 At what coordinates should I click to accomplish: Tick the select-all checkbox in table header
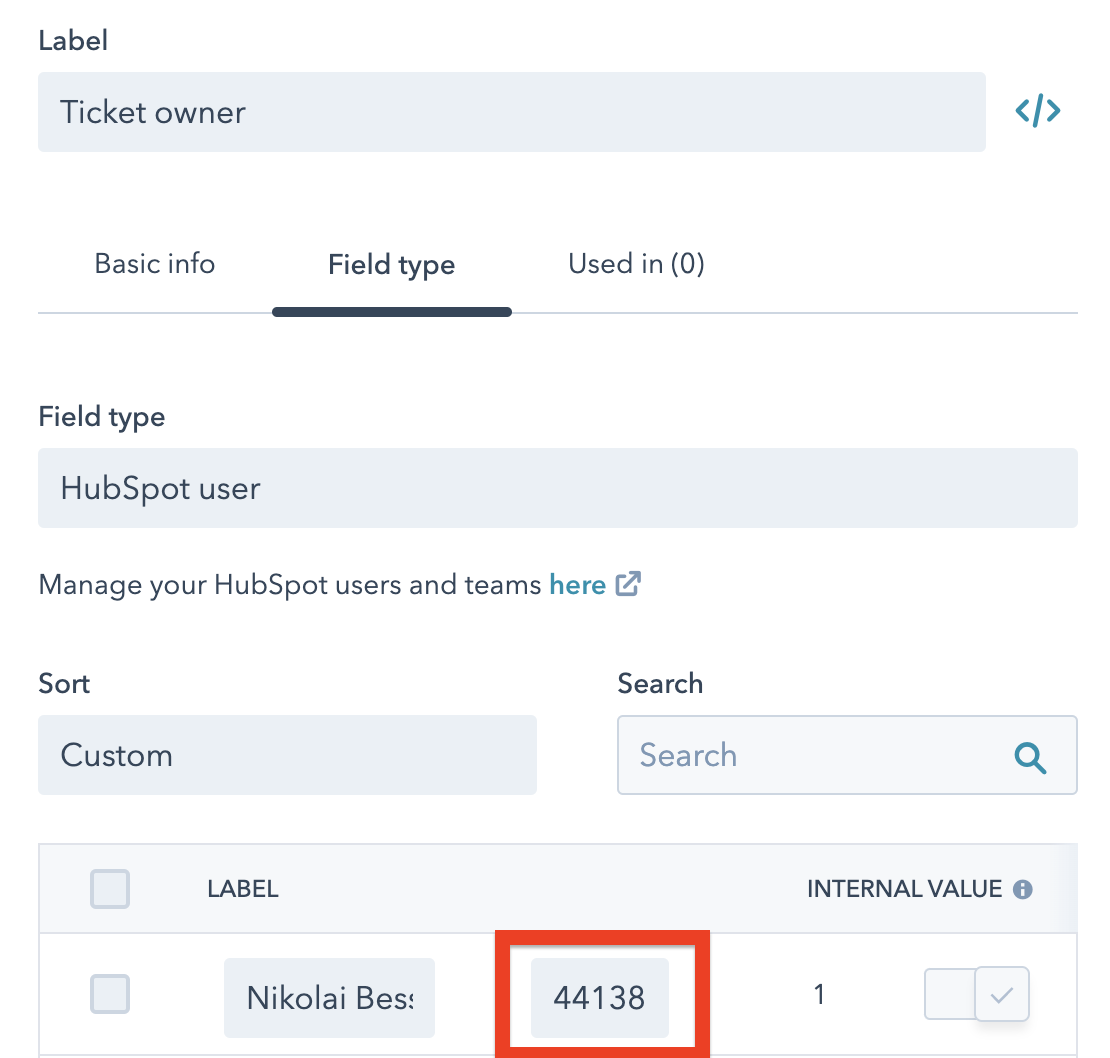tap(110, 889)
